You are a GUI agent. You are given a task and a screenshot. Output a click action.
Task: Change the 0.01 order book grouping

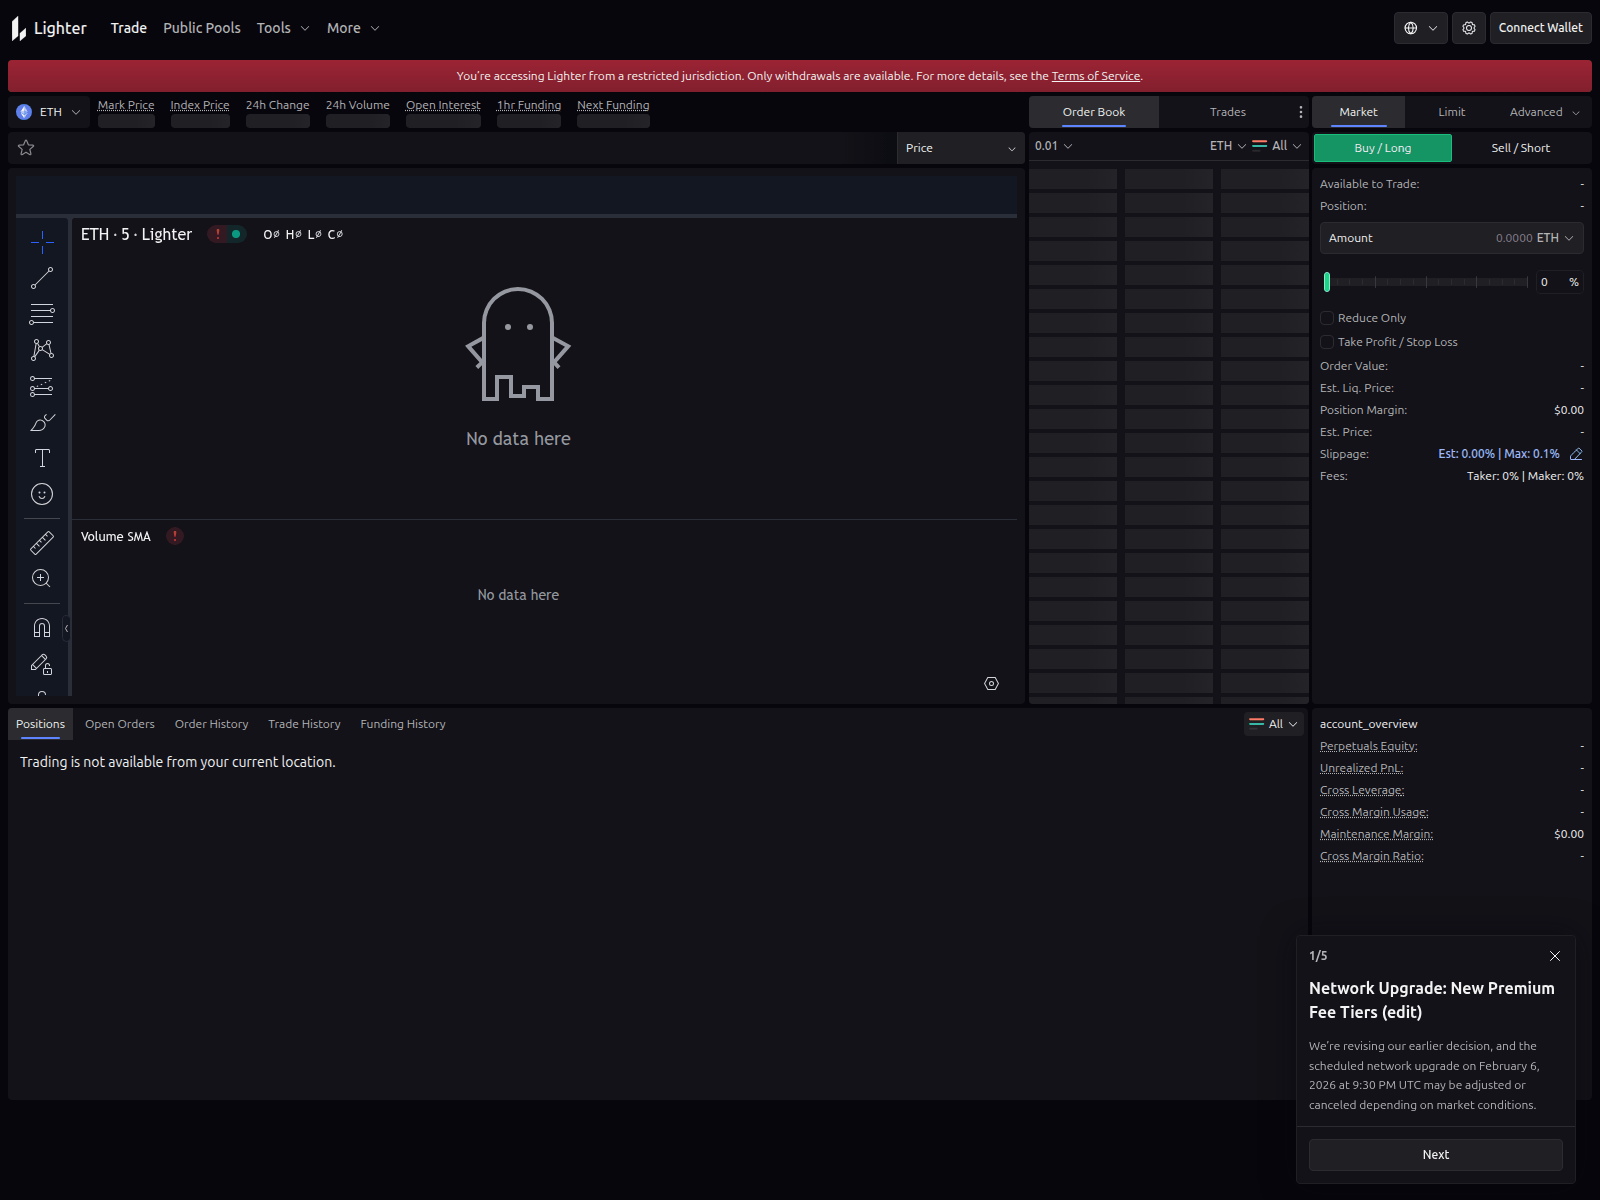pyautogui.click(x=1054, y=146)
